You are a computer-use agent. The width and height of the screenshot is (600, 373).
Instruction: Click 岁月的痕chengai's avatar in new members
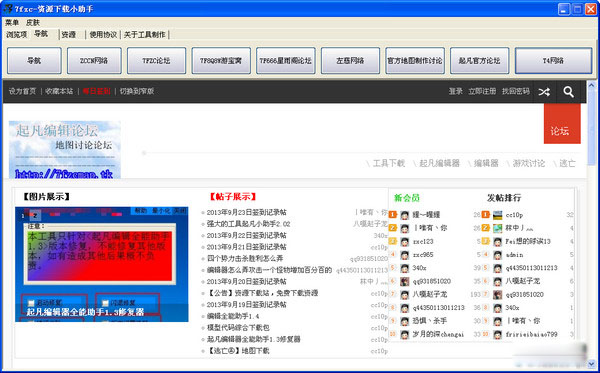coord(405,335)
